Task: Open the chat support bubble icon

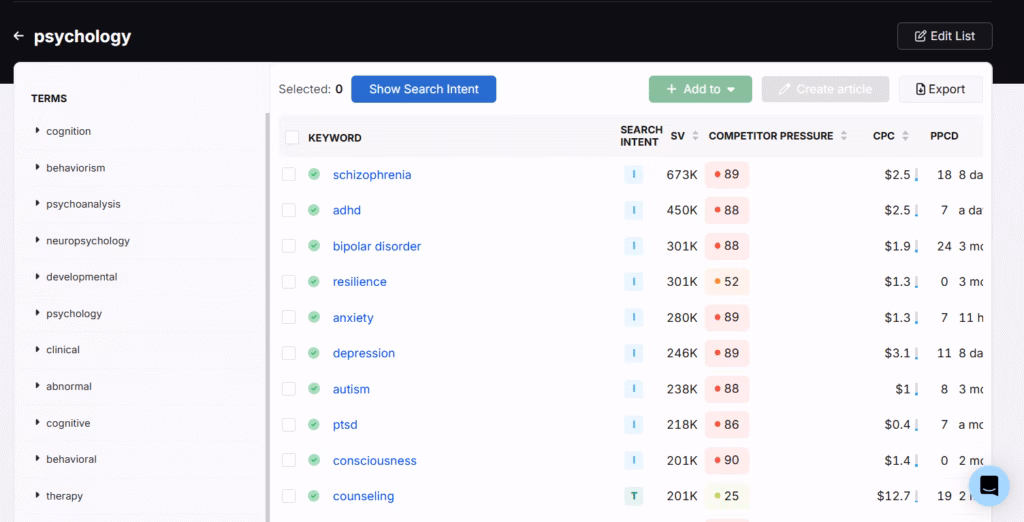Action: 989,486
